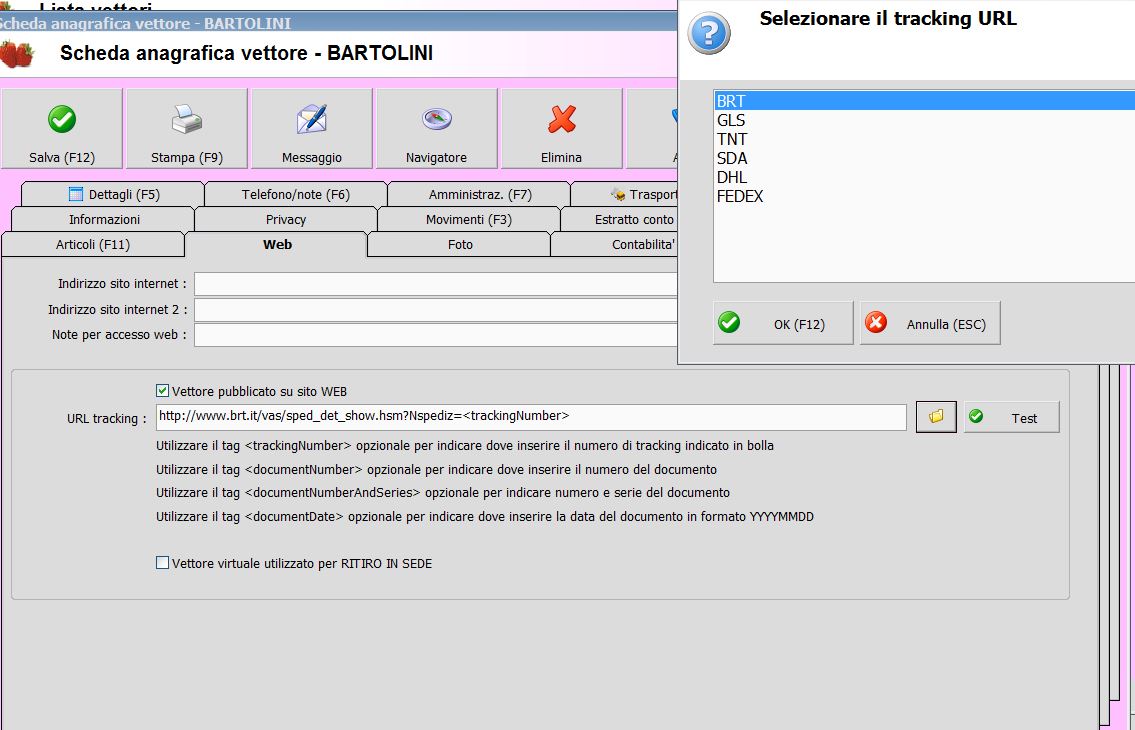
Task: Select GLS in the tracking list
Action: 924,120
